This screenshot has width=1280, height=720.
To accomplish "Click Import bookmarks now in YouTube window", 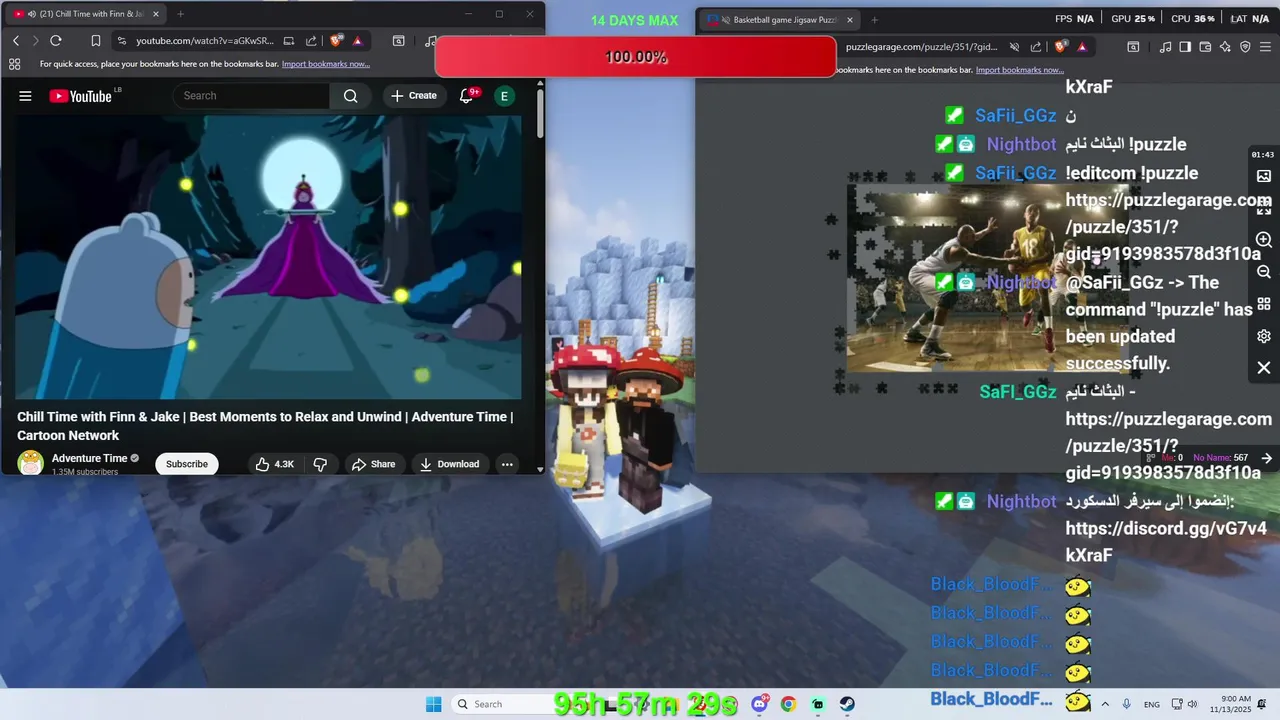I will point(326,64).
